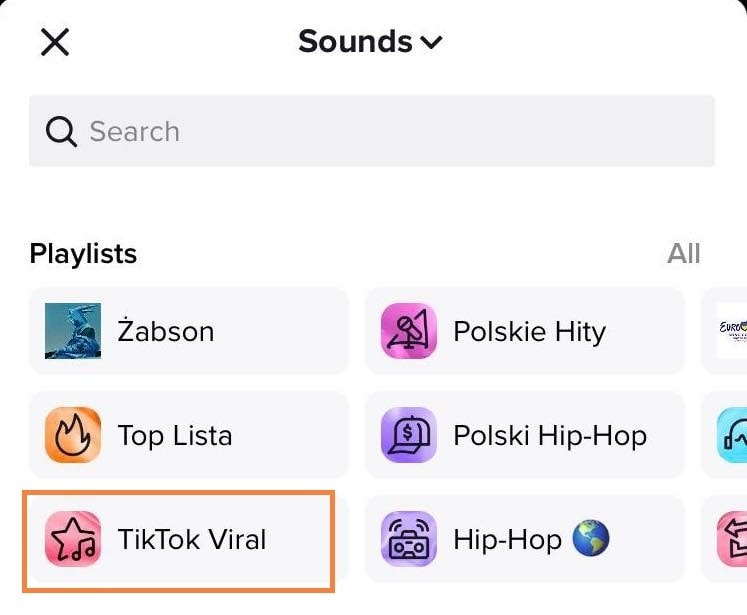Open the Polskie Hity playlist label
Image resolution: width=747 pixels, height=615 pixels.
click(x=529, y=332)
